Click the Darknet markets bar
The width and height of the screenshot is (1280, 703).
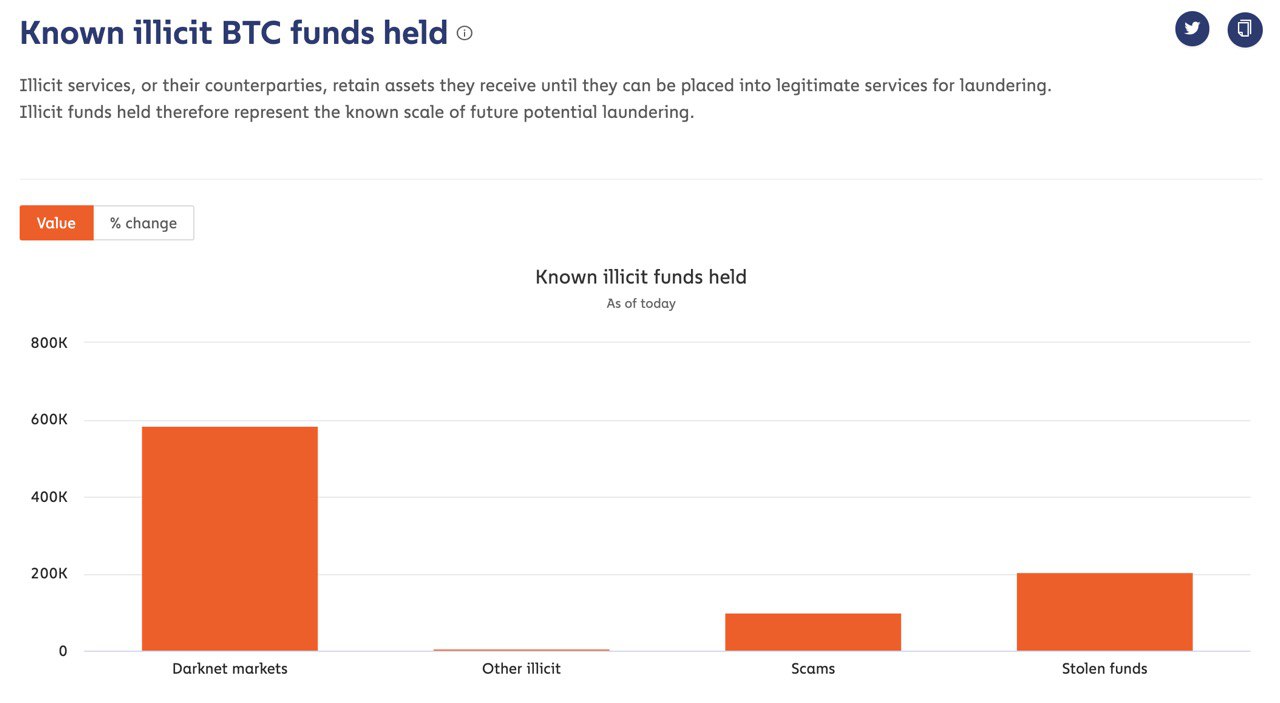230,539
